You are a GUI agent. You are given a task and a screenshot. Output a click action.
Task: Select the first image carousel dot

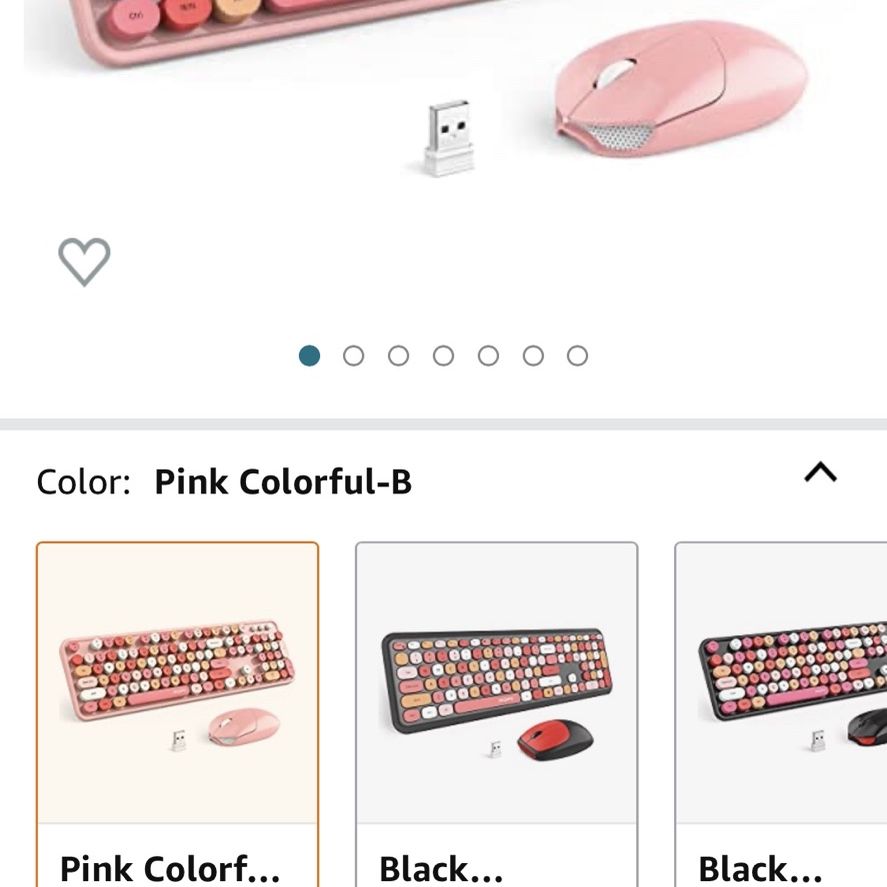tap(309, 356)
